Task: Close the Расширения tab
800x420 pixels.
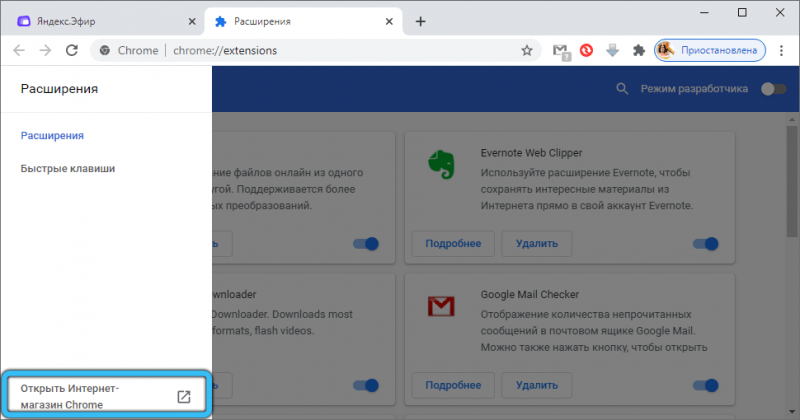Action: click(x=389, y=21)
